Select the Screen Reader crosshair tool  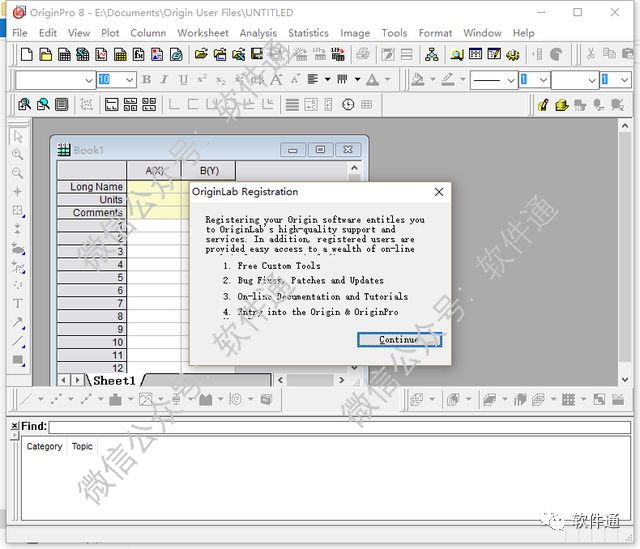click(18, 191)
